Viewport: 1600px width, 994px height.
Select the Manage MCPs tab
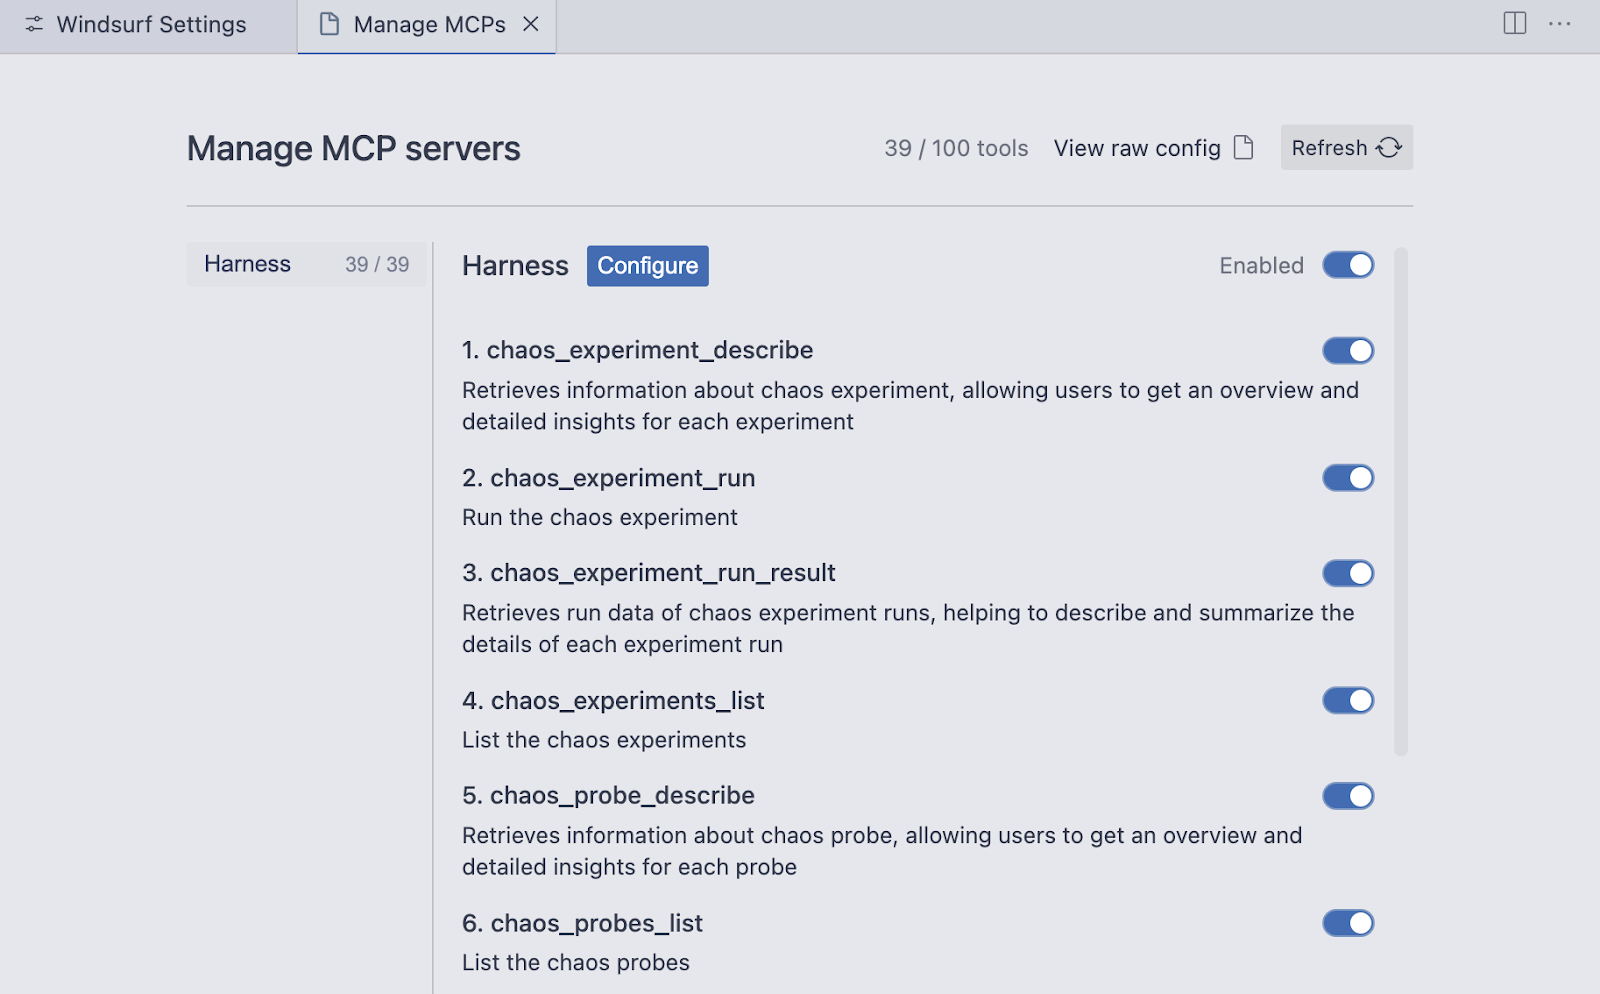pyautogui.click(x=427, y=26)
